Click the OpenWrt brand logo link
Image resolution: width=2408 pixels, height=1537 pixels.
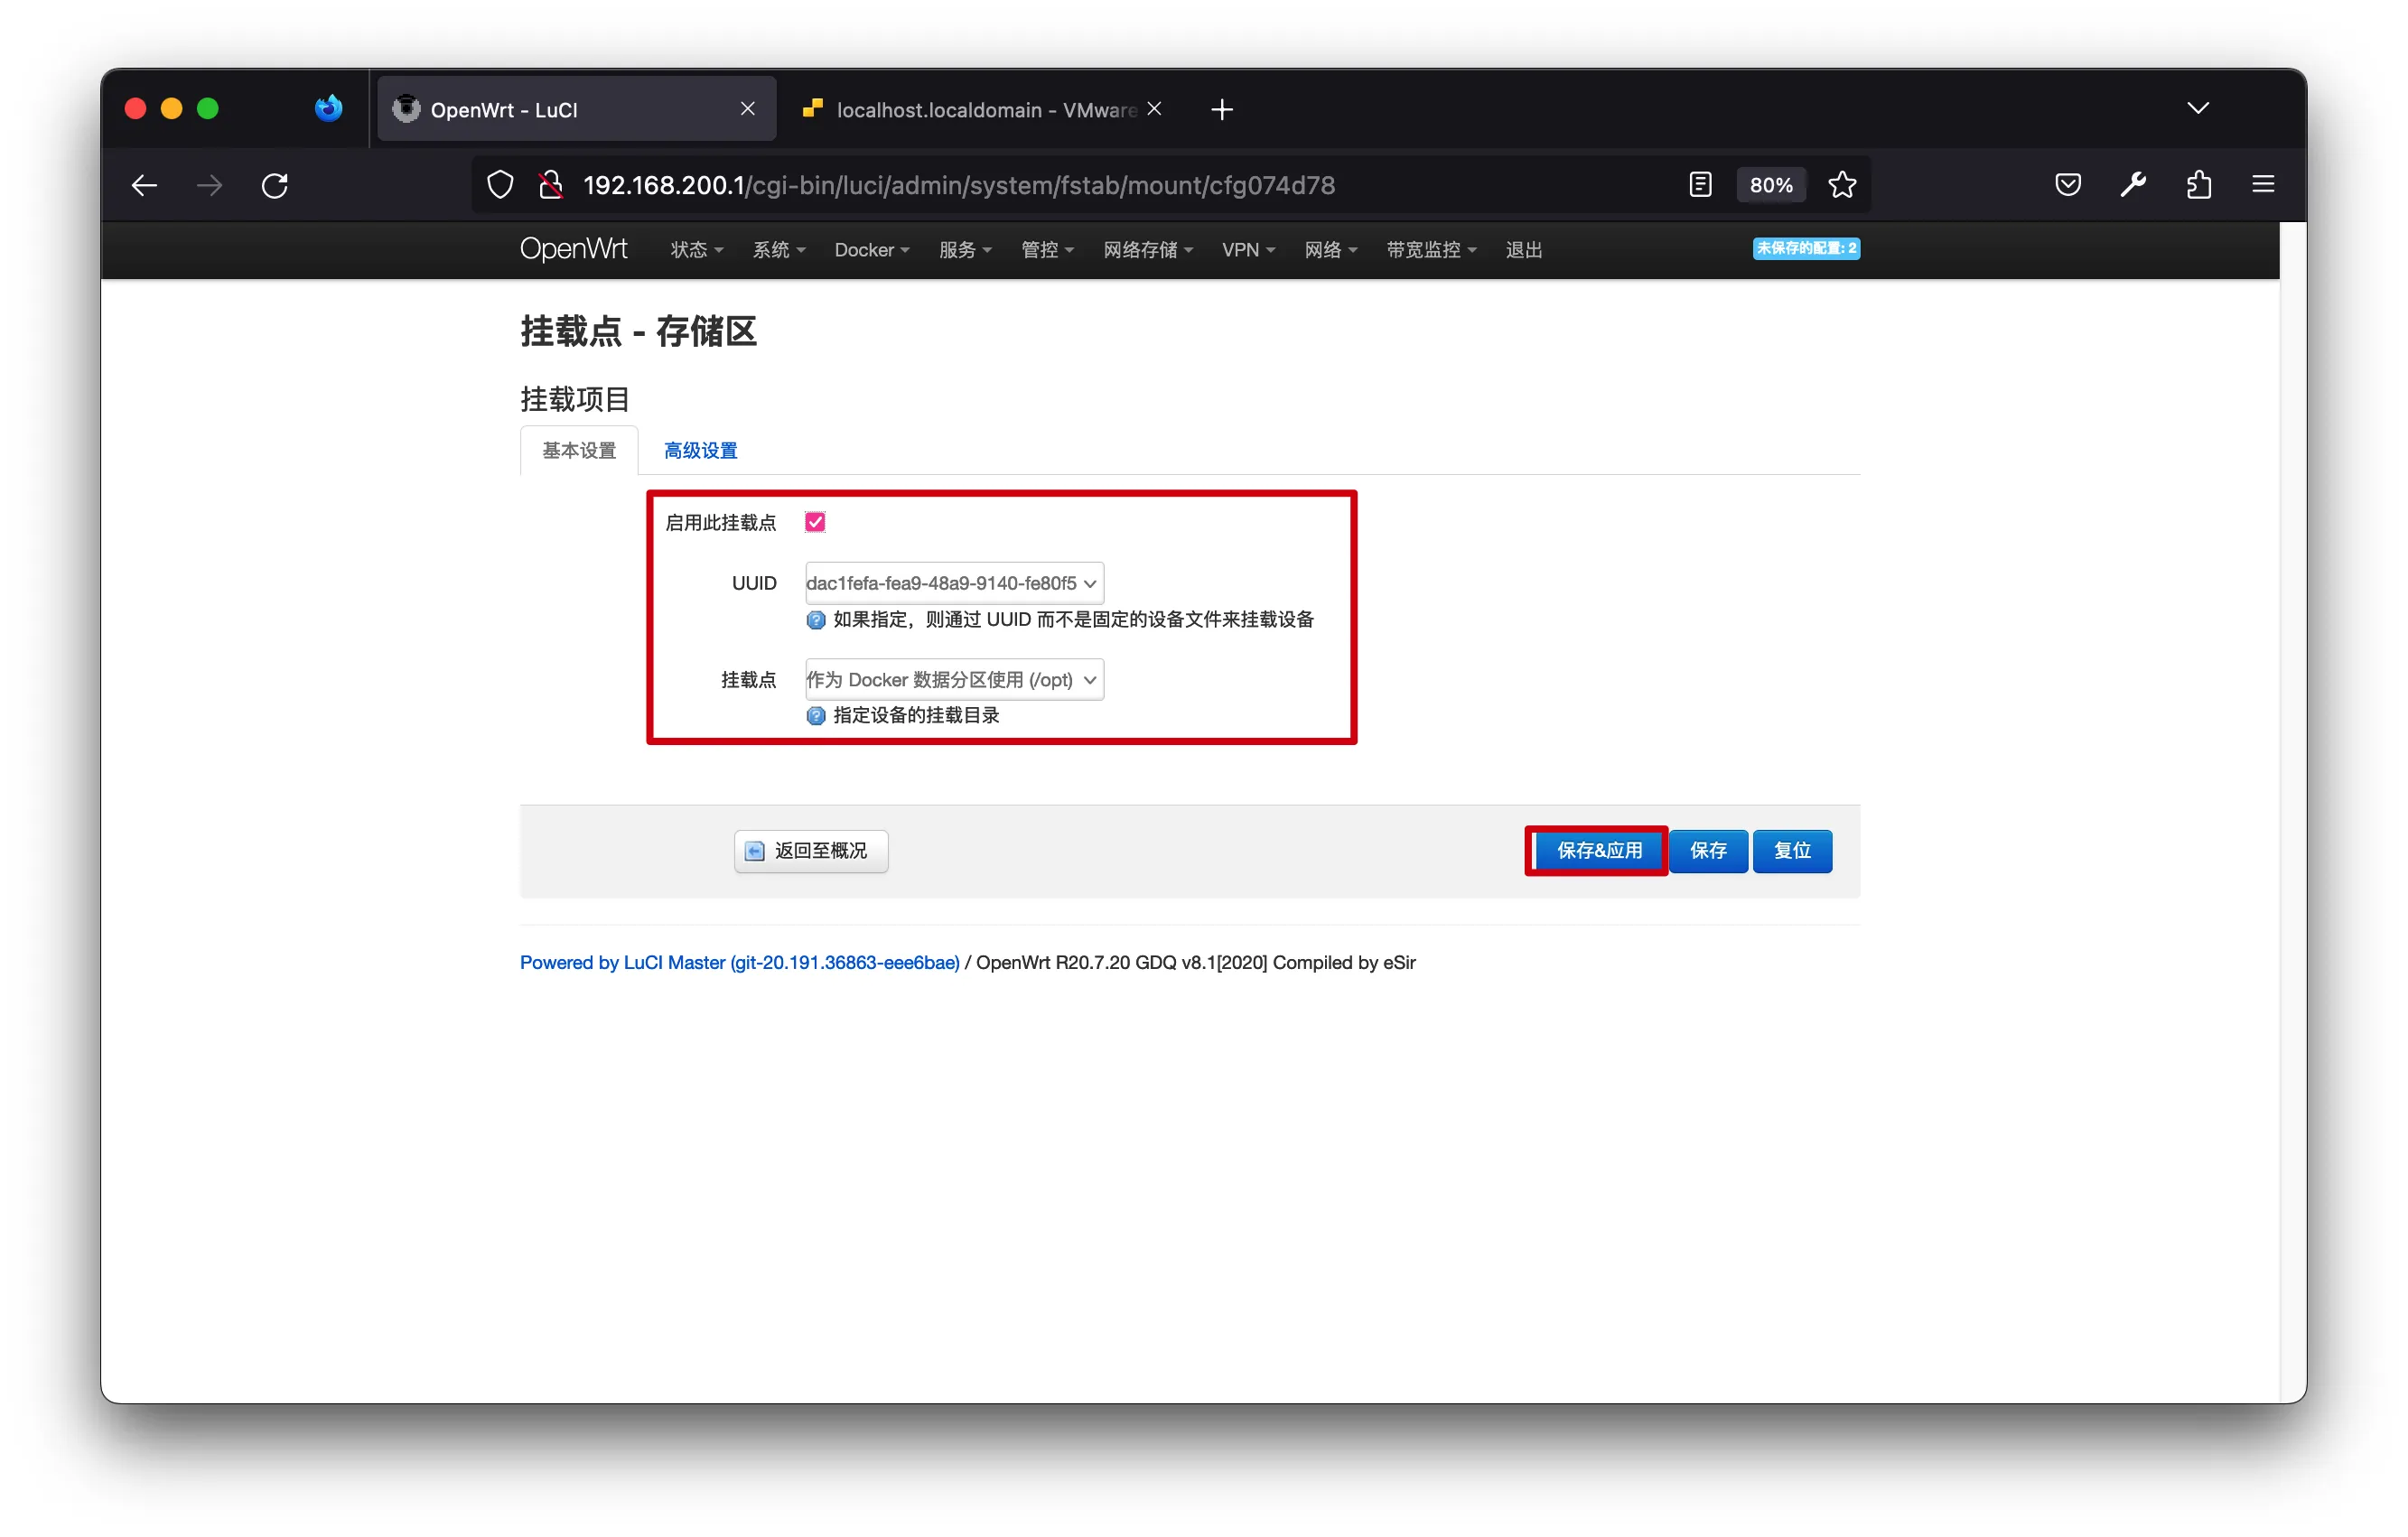coord(573,249)
